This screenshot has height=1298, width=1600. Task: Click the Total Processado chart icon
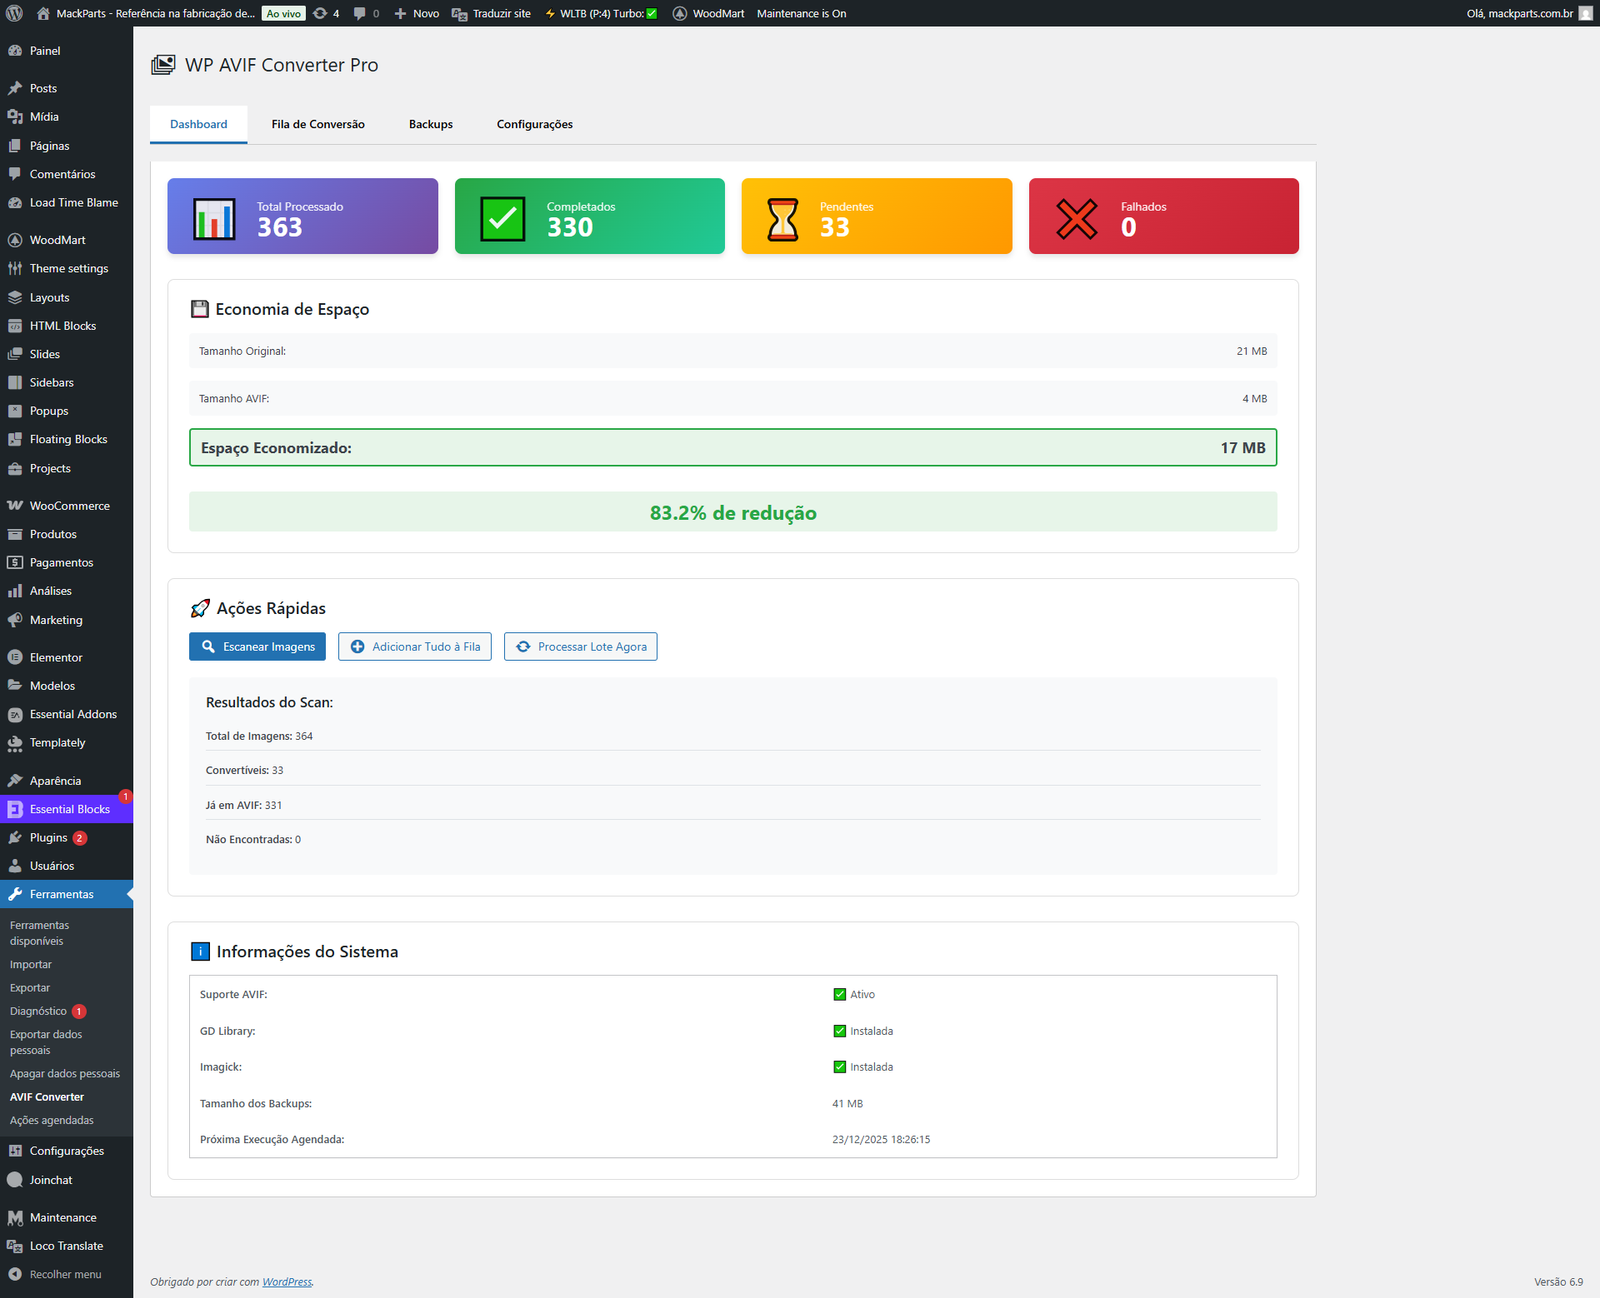(214, 218)
